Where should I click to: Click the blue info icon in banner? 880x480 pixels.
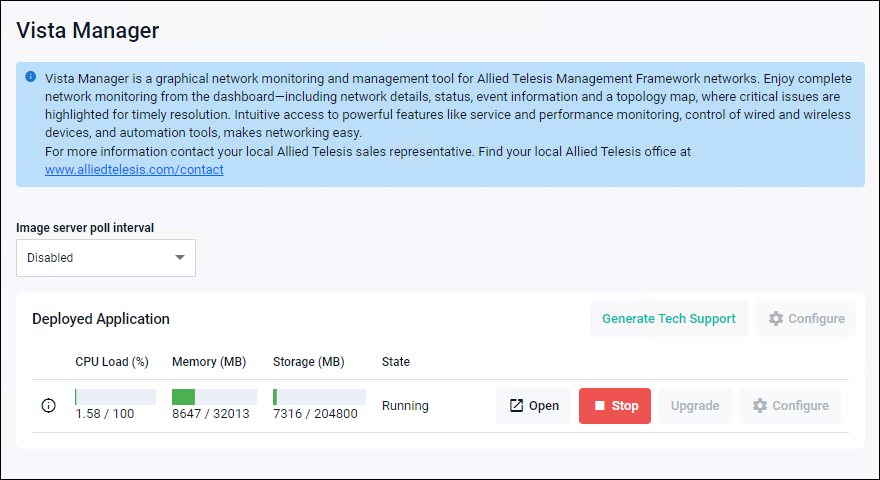coord(31,77)
